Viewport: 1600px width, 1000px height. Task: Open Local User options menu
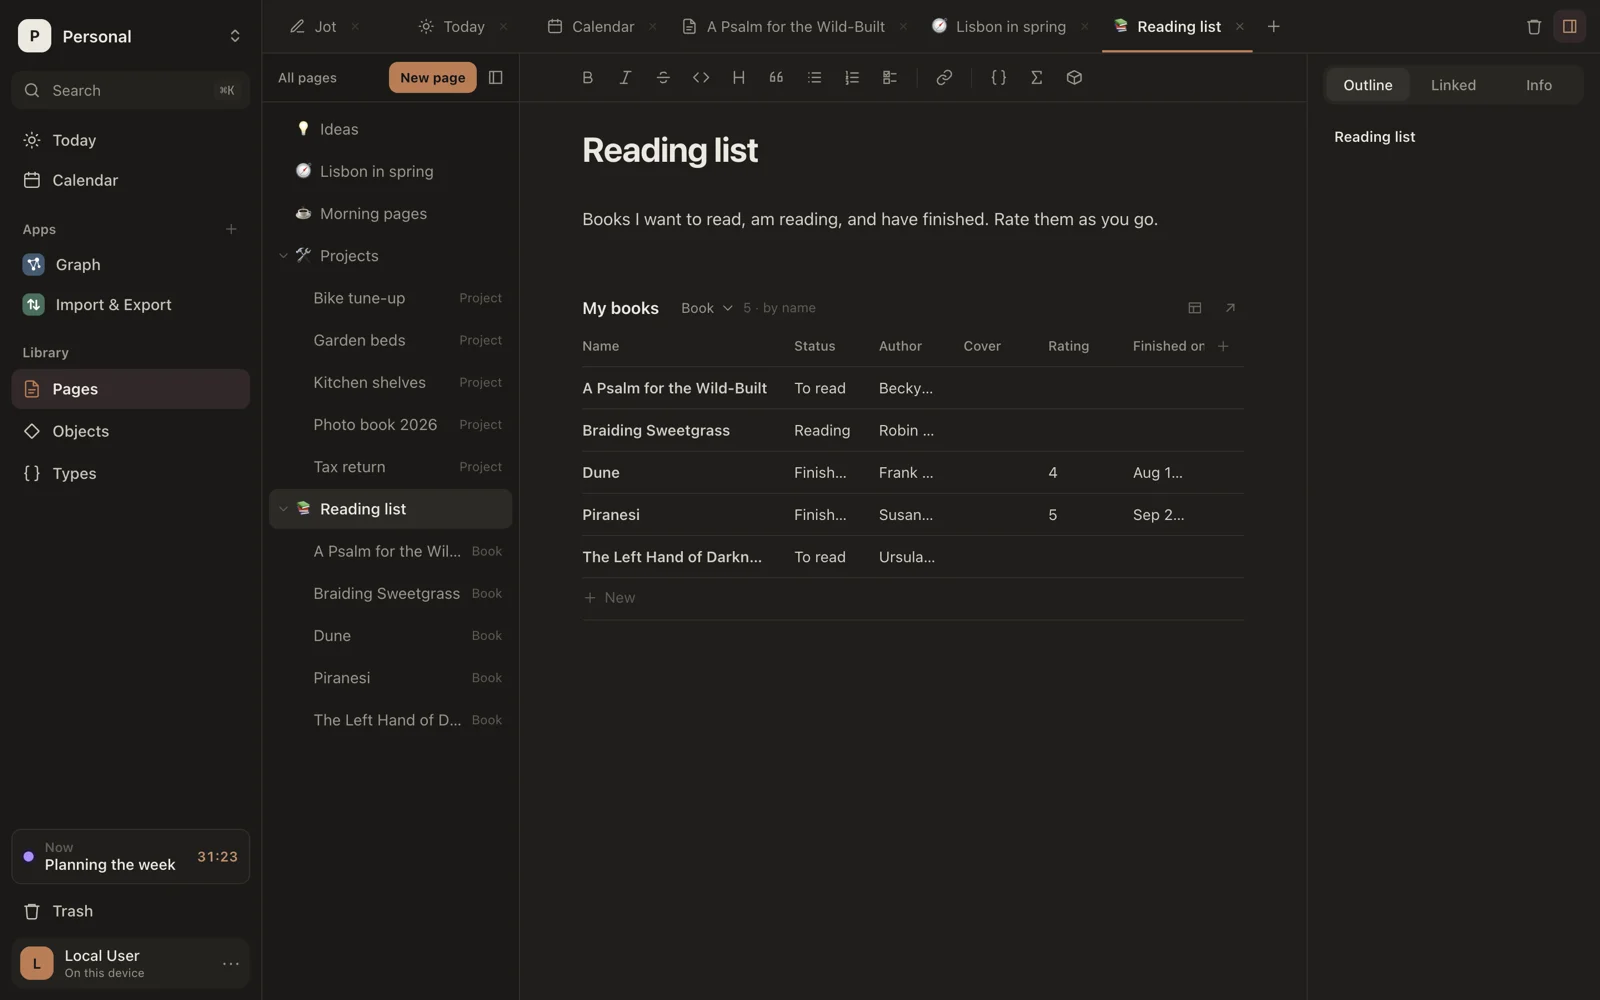(x=231, y=964)
